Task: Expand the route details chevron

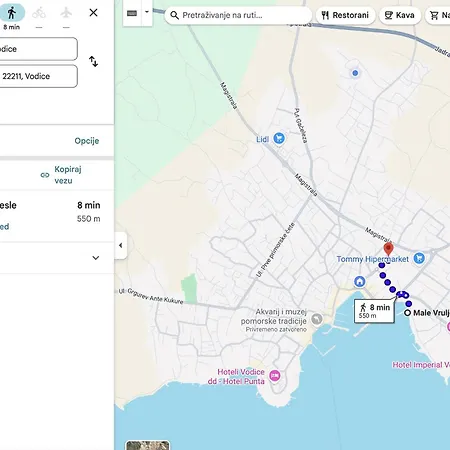Action: click(x=96, y=258)
